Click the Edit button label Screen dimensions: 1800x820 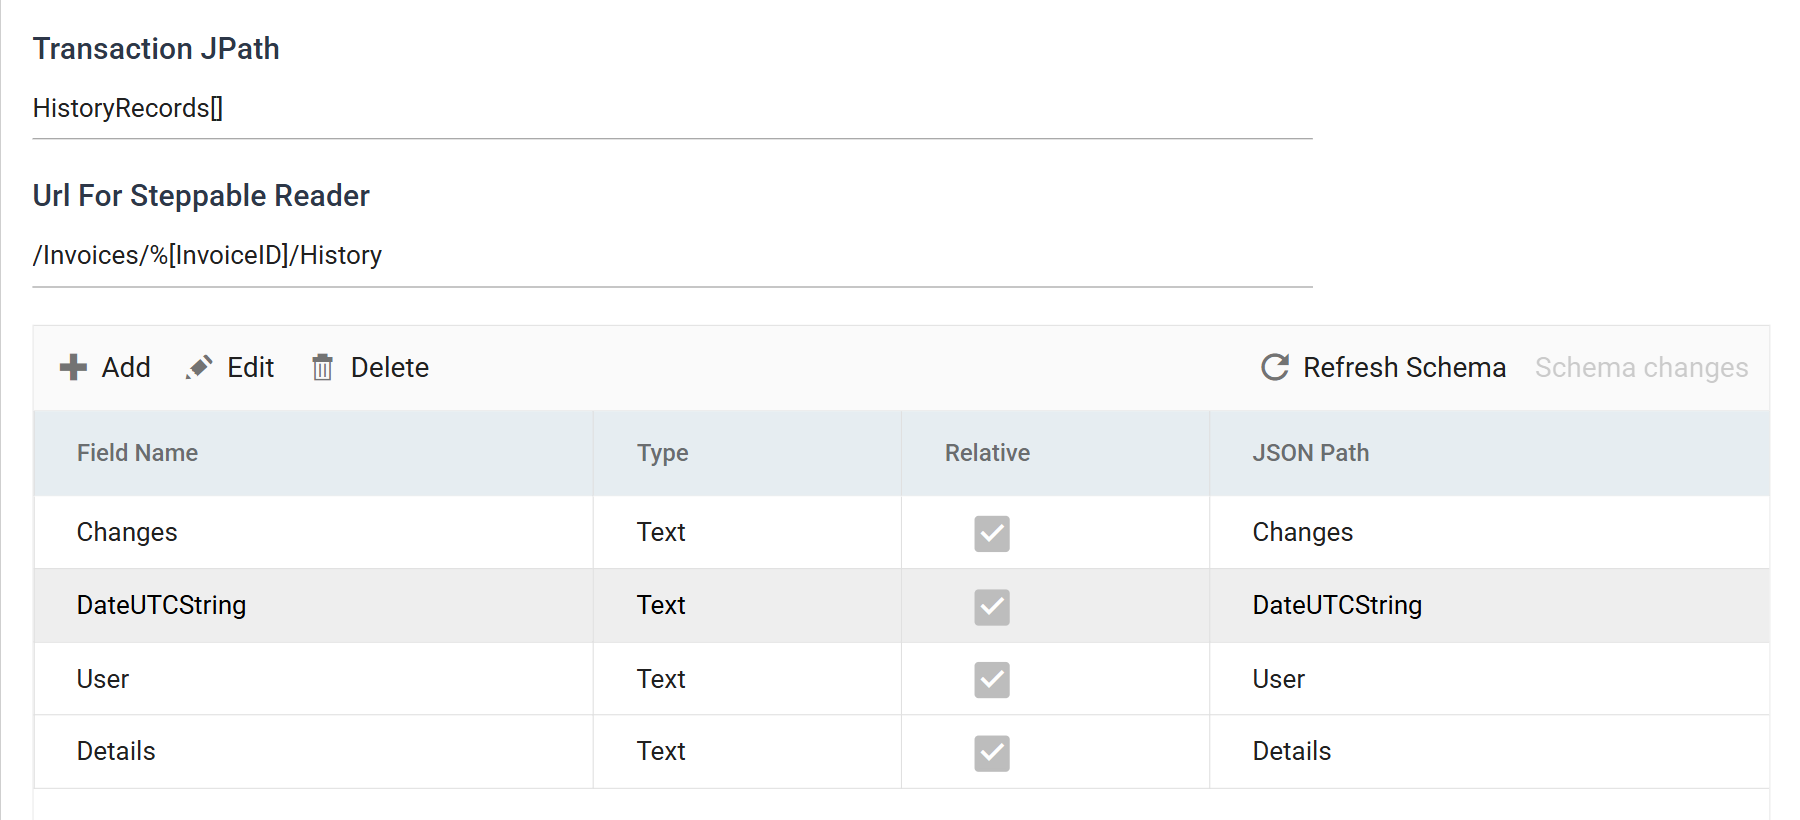coord(250,367)
